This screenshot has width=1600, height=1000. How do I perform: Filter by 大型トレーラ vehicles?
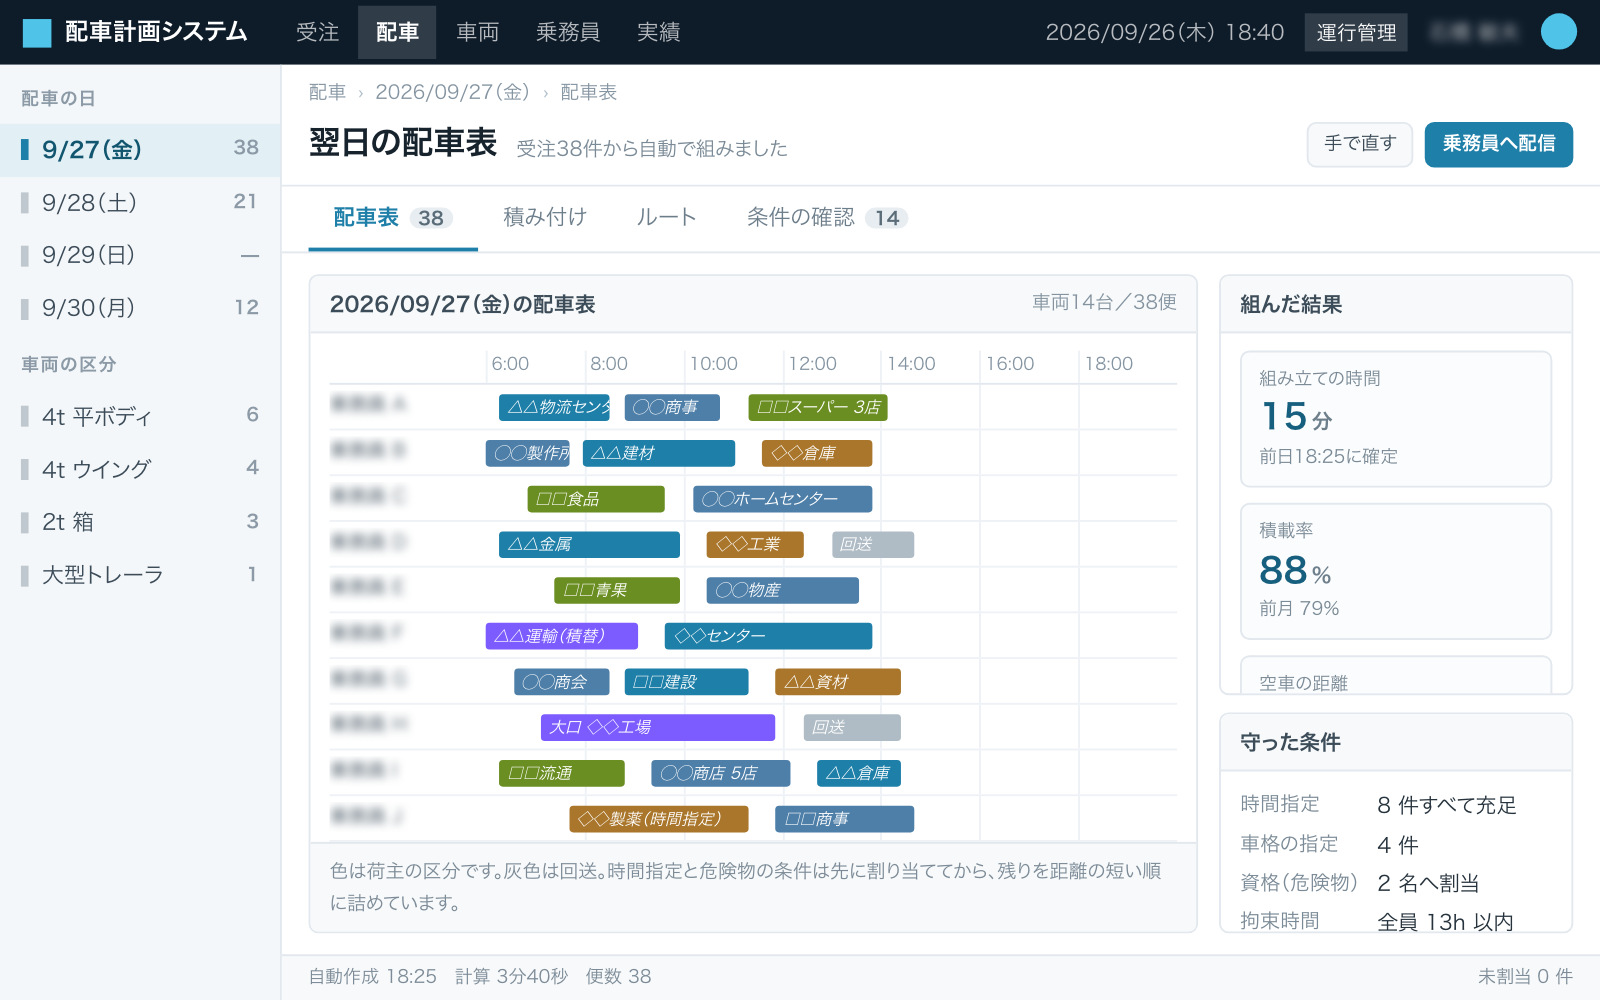click(x=140, y=575)
